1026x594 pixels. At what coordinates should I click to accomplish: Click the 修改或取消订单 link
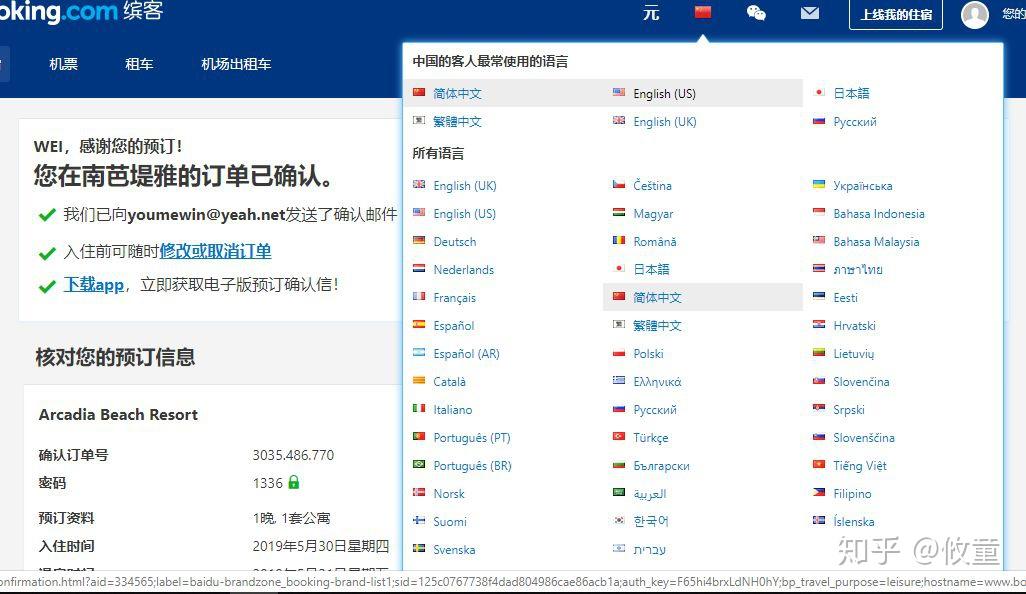215,251
